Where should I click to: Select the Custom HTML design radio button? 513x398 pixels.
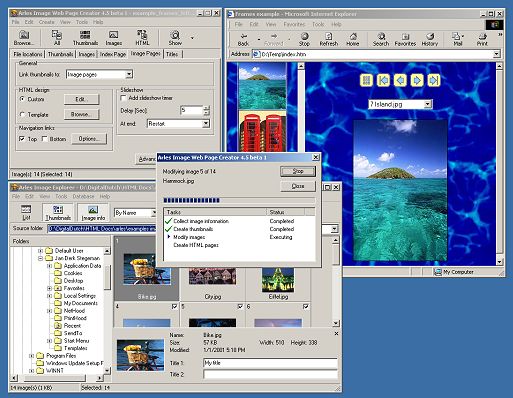tap(22, 99)
